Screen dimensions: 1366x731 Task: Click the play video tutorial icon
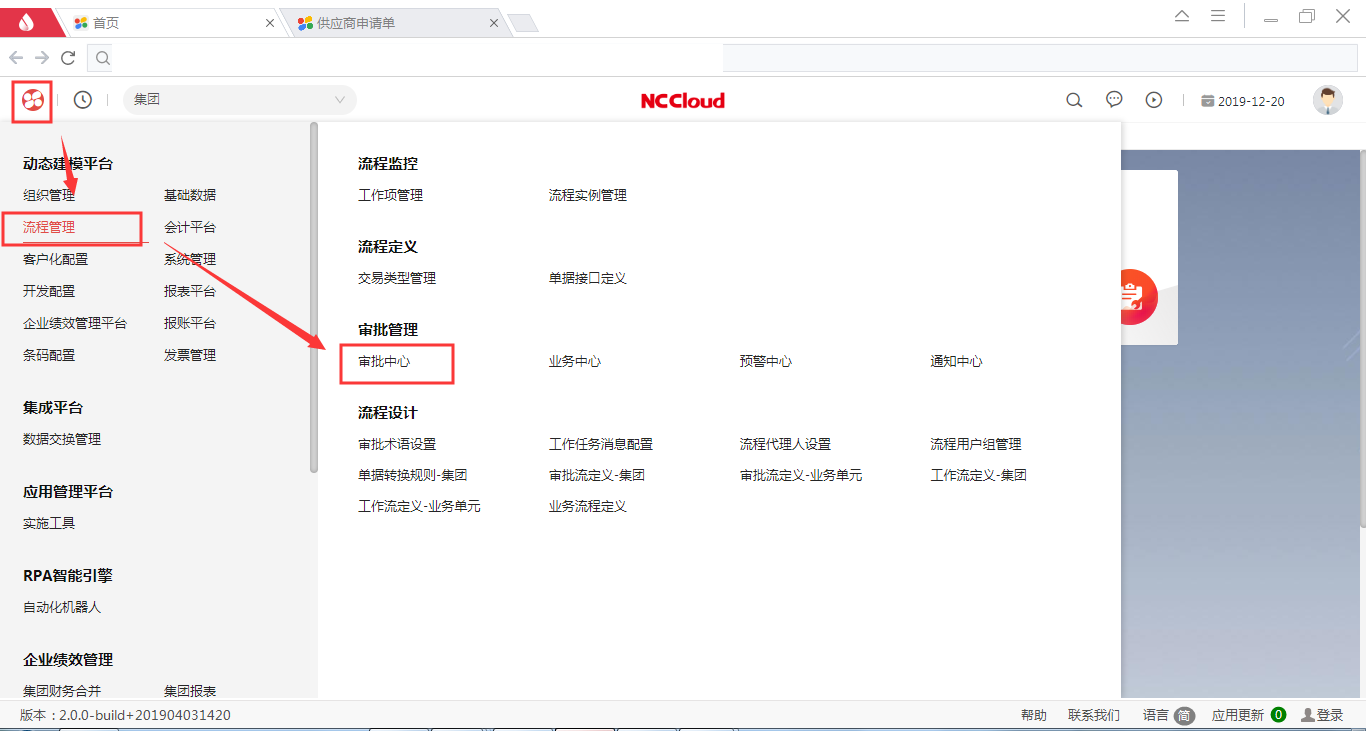pos(1154,100)
